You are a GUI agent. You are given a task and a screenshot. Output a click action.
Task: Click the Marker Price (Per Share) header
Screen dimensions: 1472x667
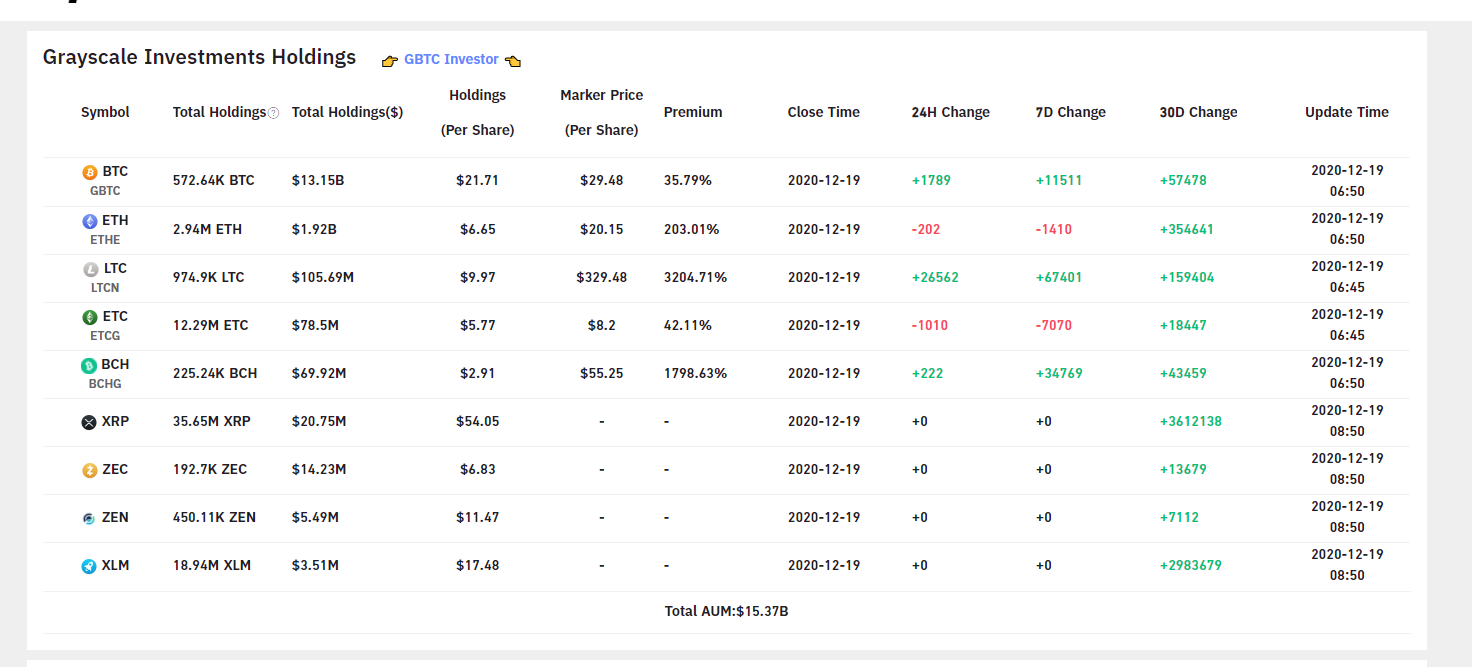point(601,112)
